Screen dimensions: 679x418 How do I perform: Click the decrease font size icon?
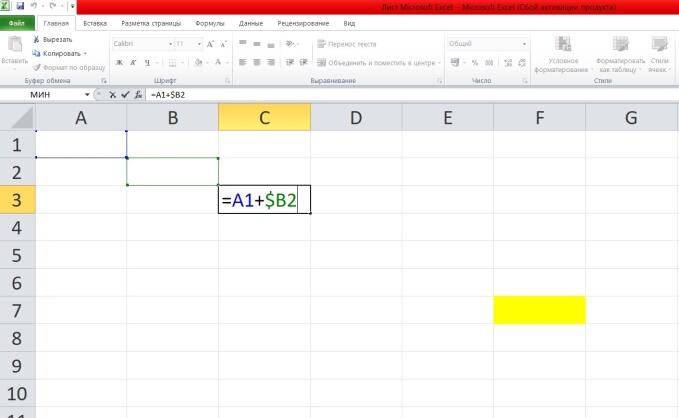click(223, 44)
